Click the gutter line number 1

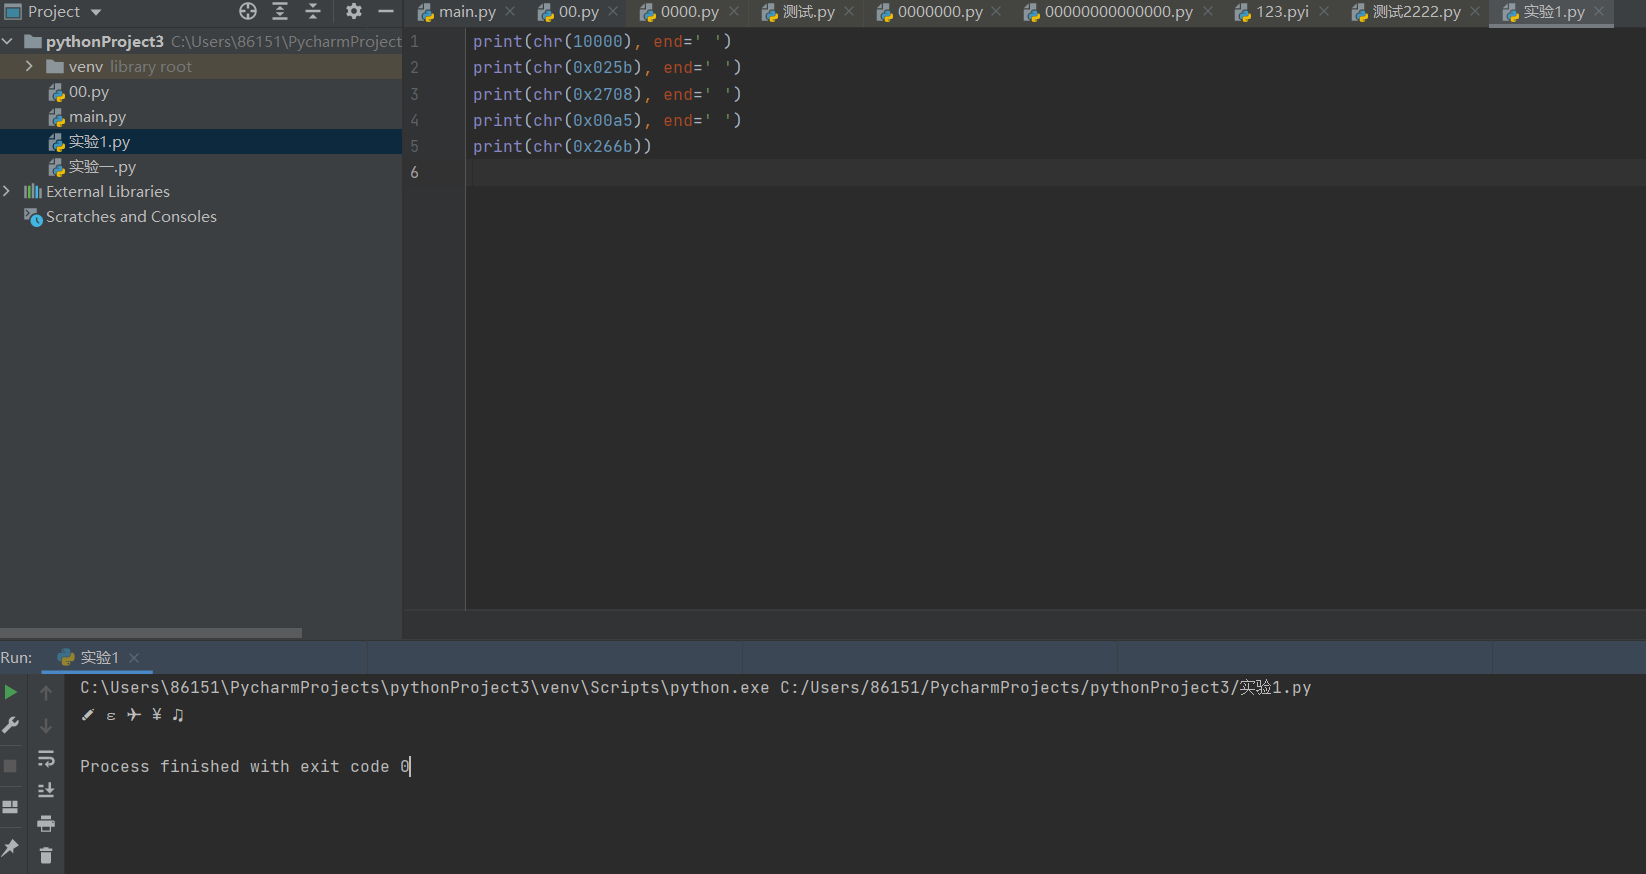(x=414, y=41)
